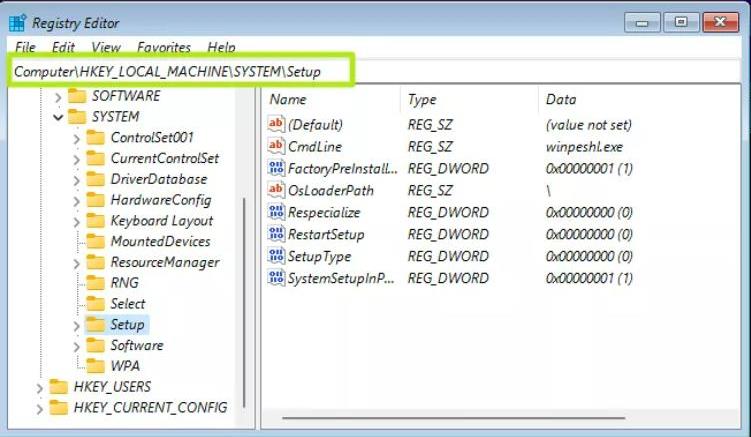Screen dimensions: 751x437
Task: Select the SetupType DWORD icon
Action: pos(276,256)
